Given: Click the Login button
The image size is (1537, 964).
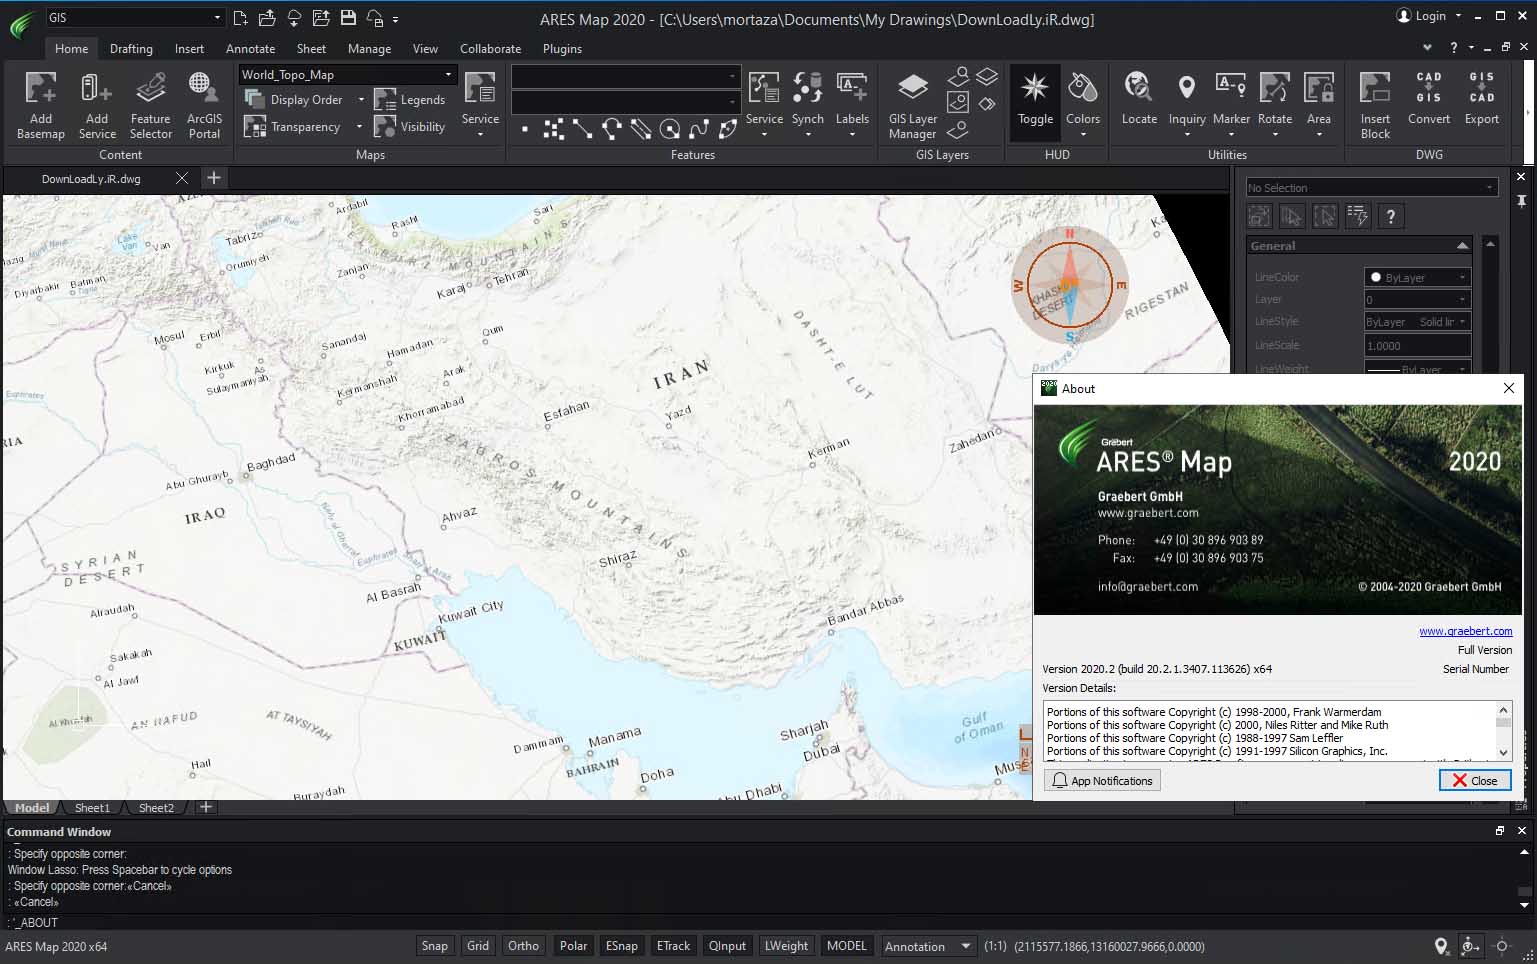Looking at the screenshot, I should click(1429, 16).
